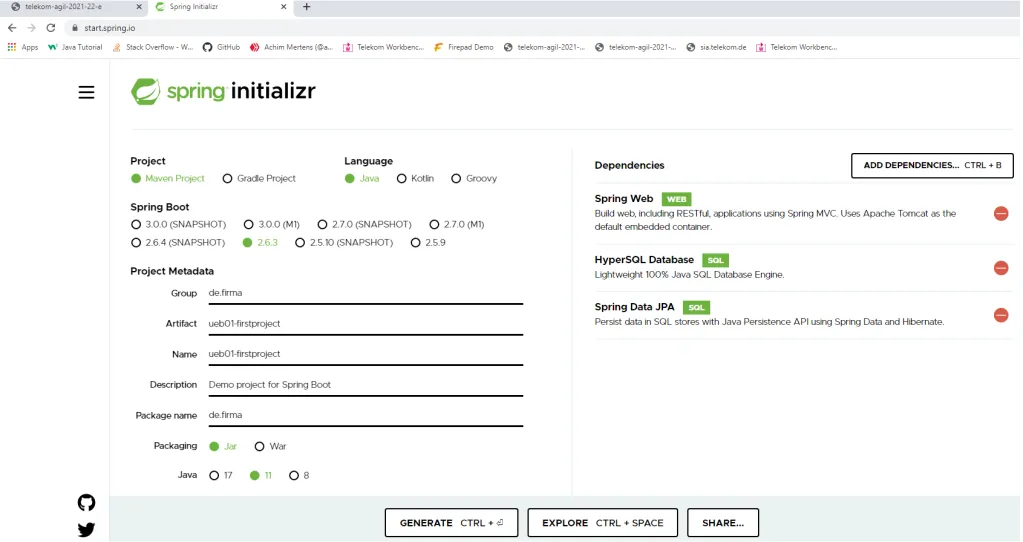Open a new browser tab with the plus icon
Image resolution: width=1023 pixels, height=542 pixels.
[307, 7]
